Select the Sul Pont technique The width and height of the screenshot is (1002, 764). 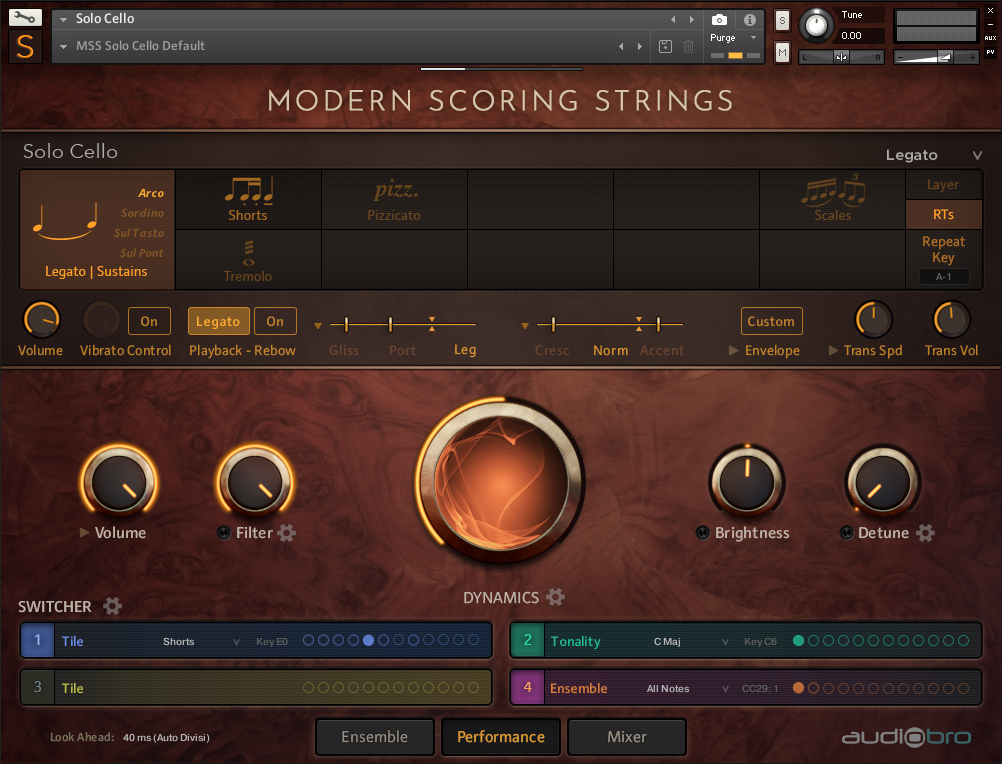click(141, 253)
